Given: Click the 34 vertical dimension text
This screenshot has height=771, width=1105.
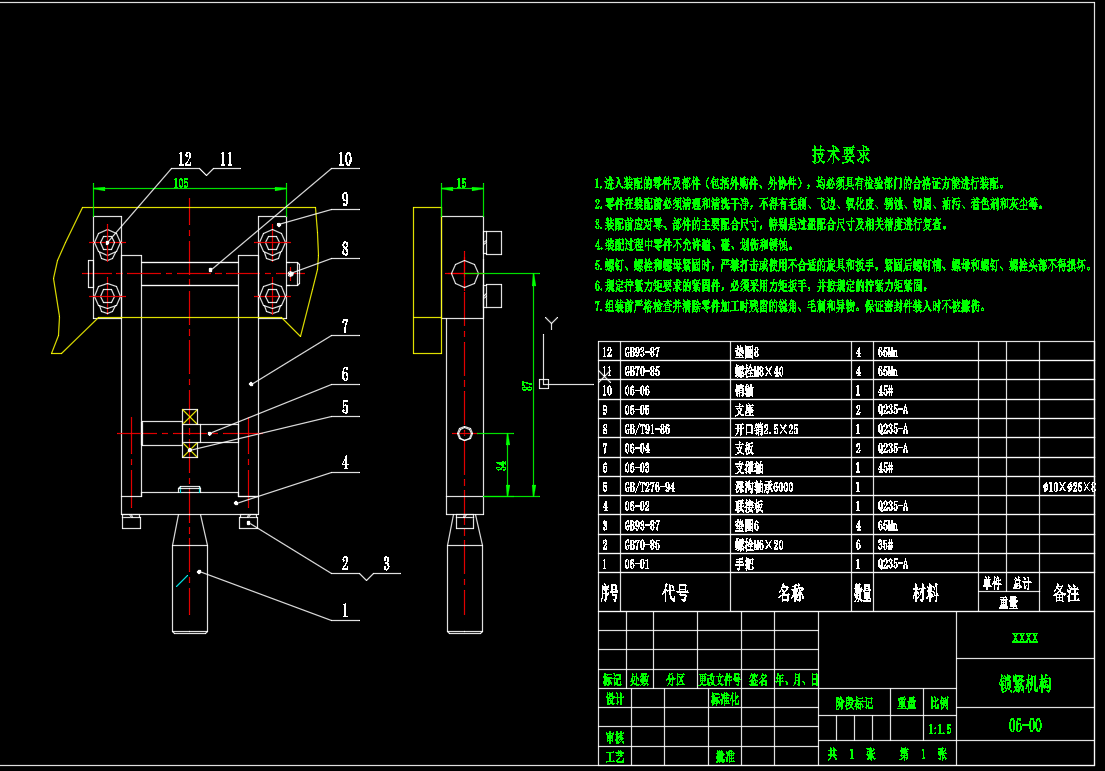Looking at the screenshot, I should pyautogui.click(x=502, y=463).
